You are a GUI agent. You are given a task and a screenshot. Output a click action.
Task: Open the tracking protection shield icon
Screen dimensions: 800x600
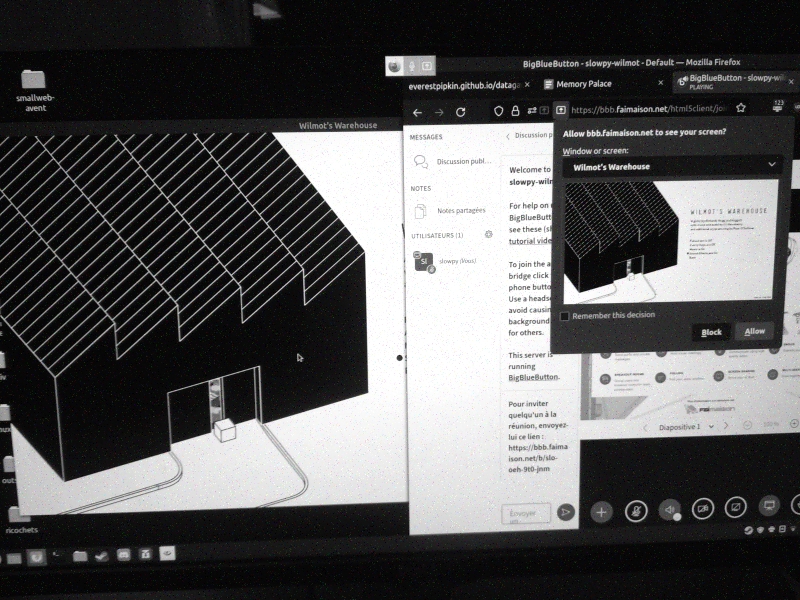click(498, 111)
